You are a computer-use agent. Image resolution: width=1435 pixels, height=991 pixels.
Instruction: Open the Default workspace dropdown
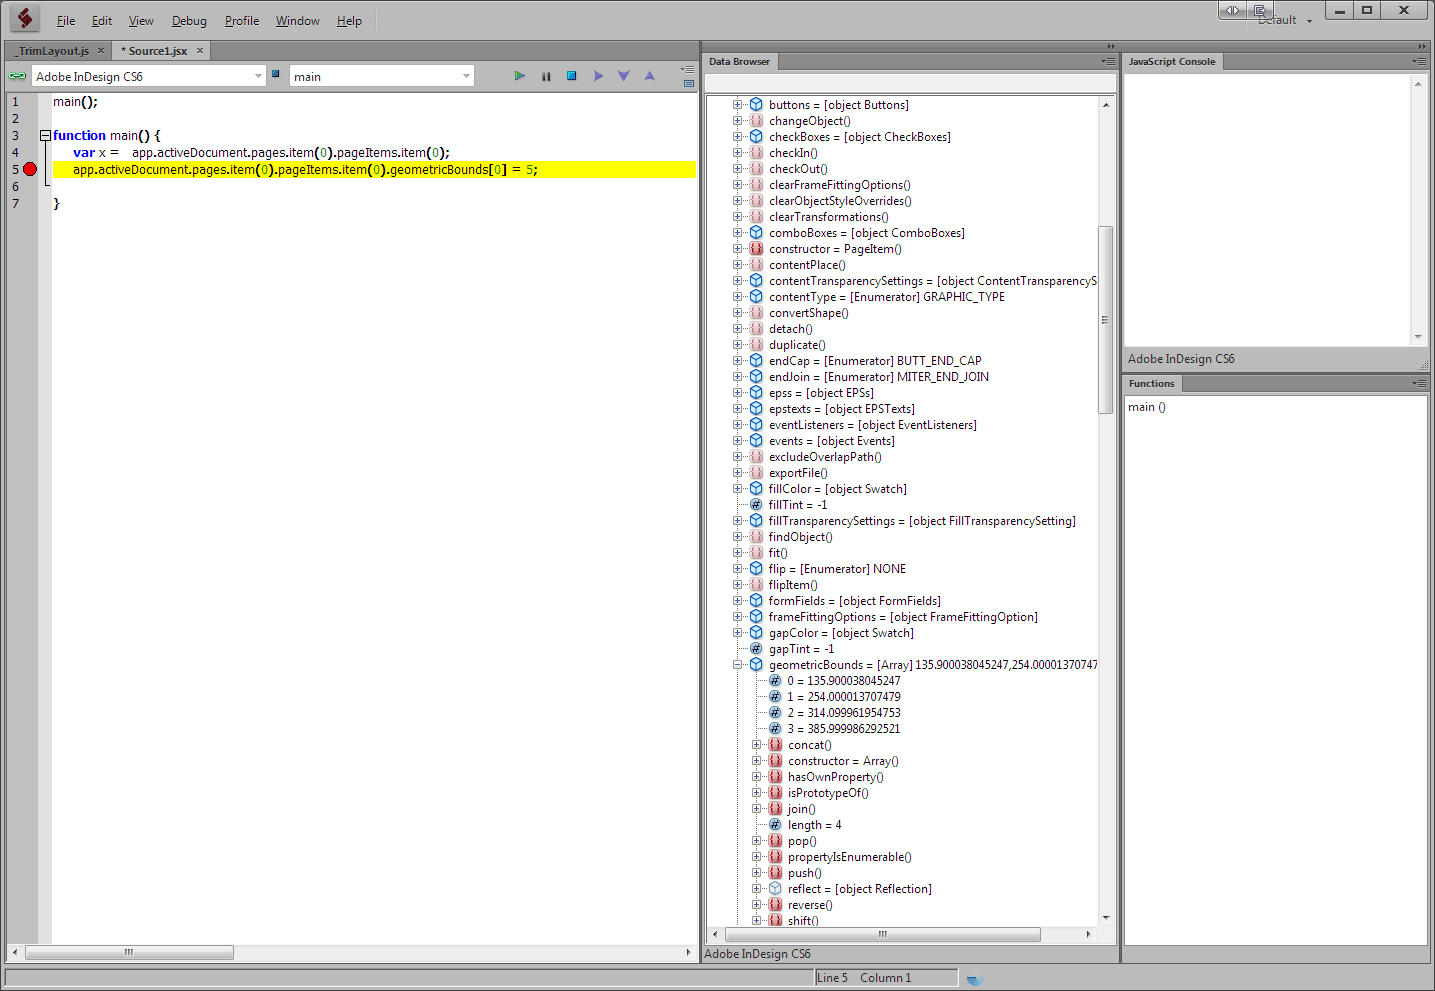tap(1286, 20)
